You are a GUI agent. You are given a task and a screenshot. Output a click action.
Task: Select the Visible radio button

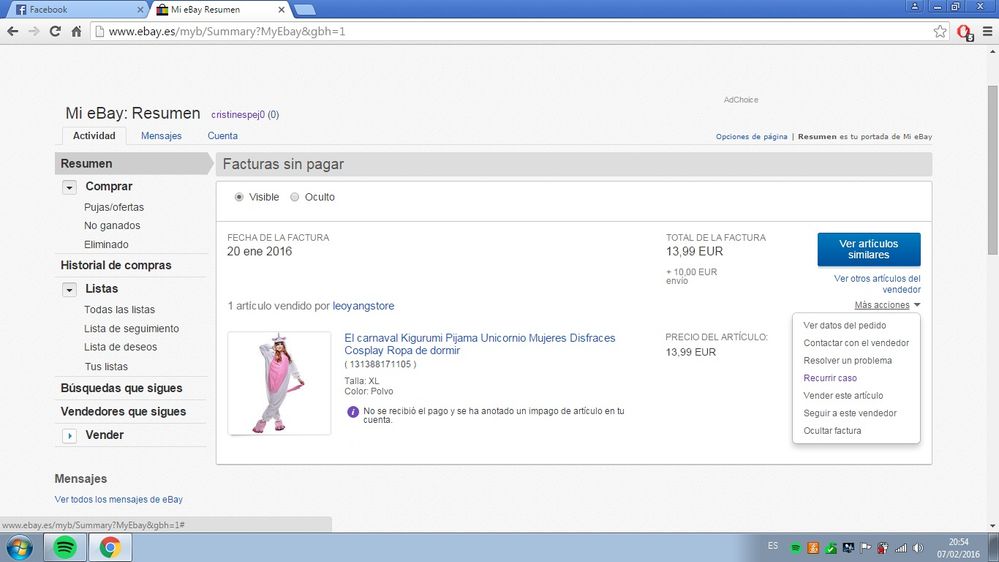239,198
